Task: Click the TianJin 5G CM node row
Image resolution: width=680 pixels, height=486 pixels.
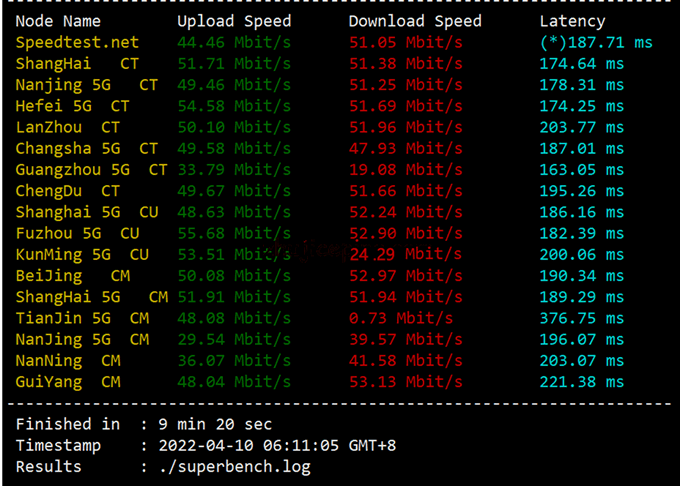Action: pyautogui.click(x=82, y=318)
